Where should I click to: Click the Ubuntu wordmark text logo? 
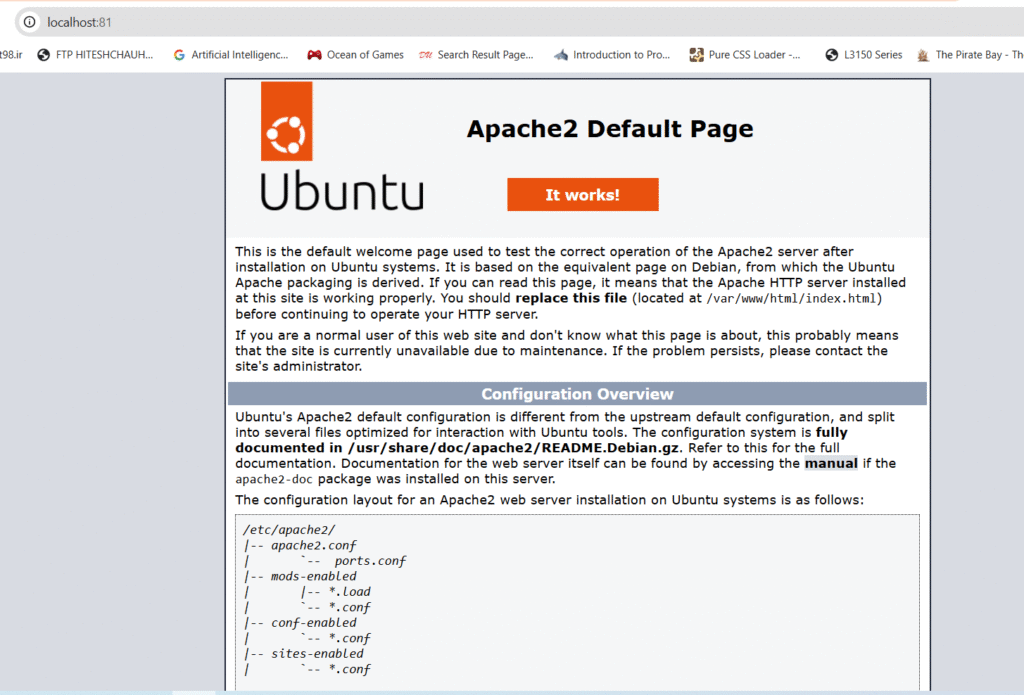[342, 190]
